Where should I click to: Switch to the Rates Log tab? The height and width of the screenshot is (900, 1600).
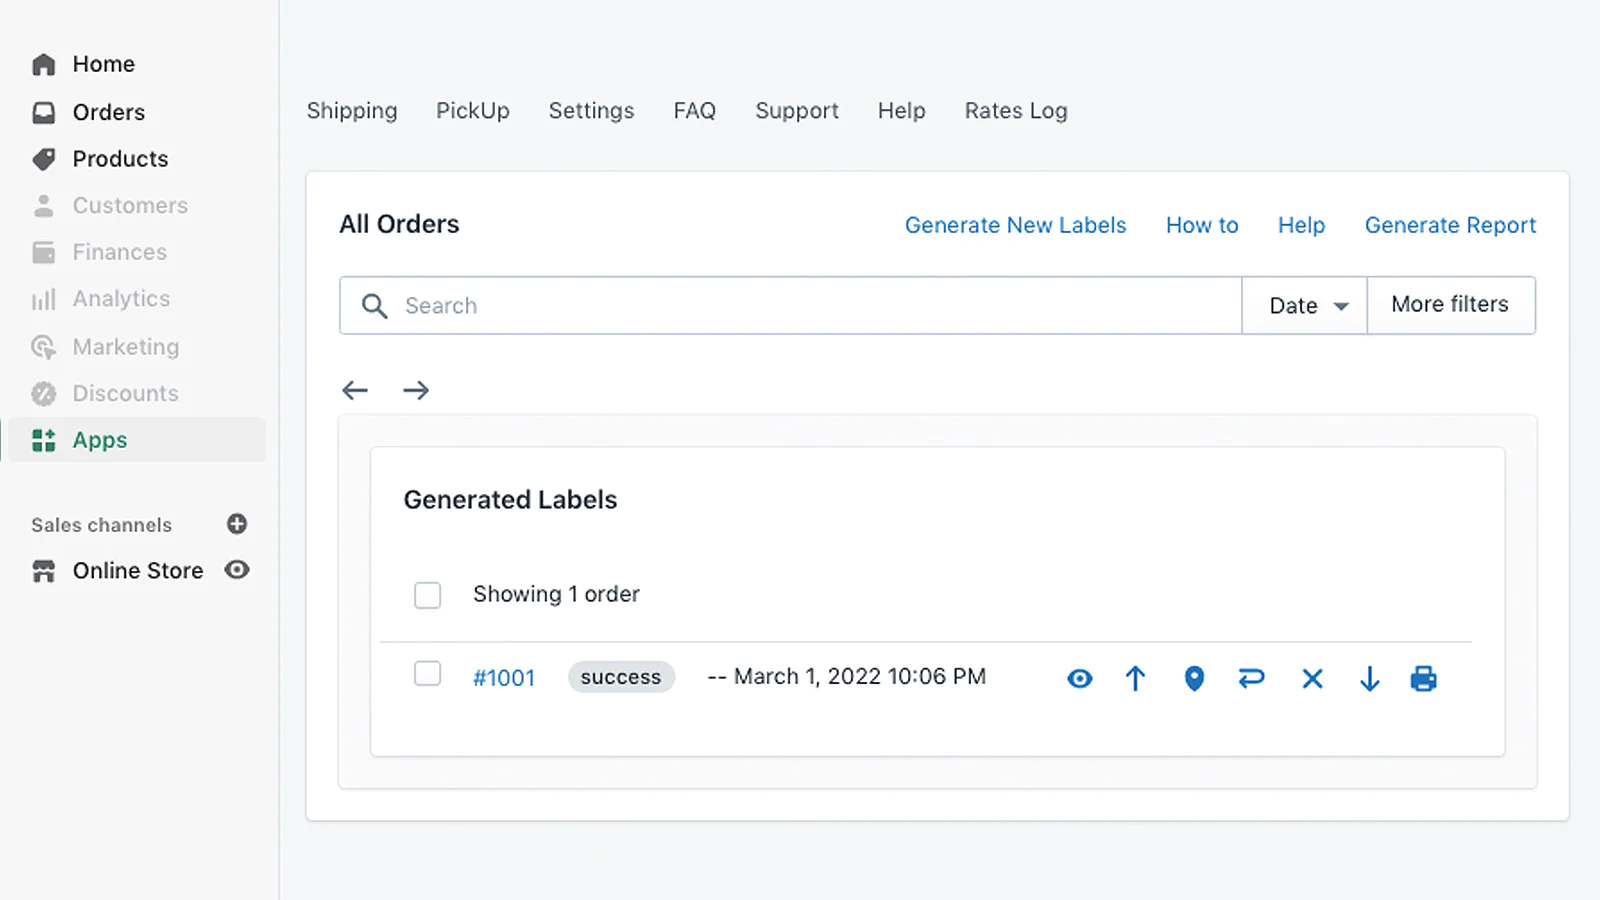[x=1016, y=111]
